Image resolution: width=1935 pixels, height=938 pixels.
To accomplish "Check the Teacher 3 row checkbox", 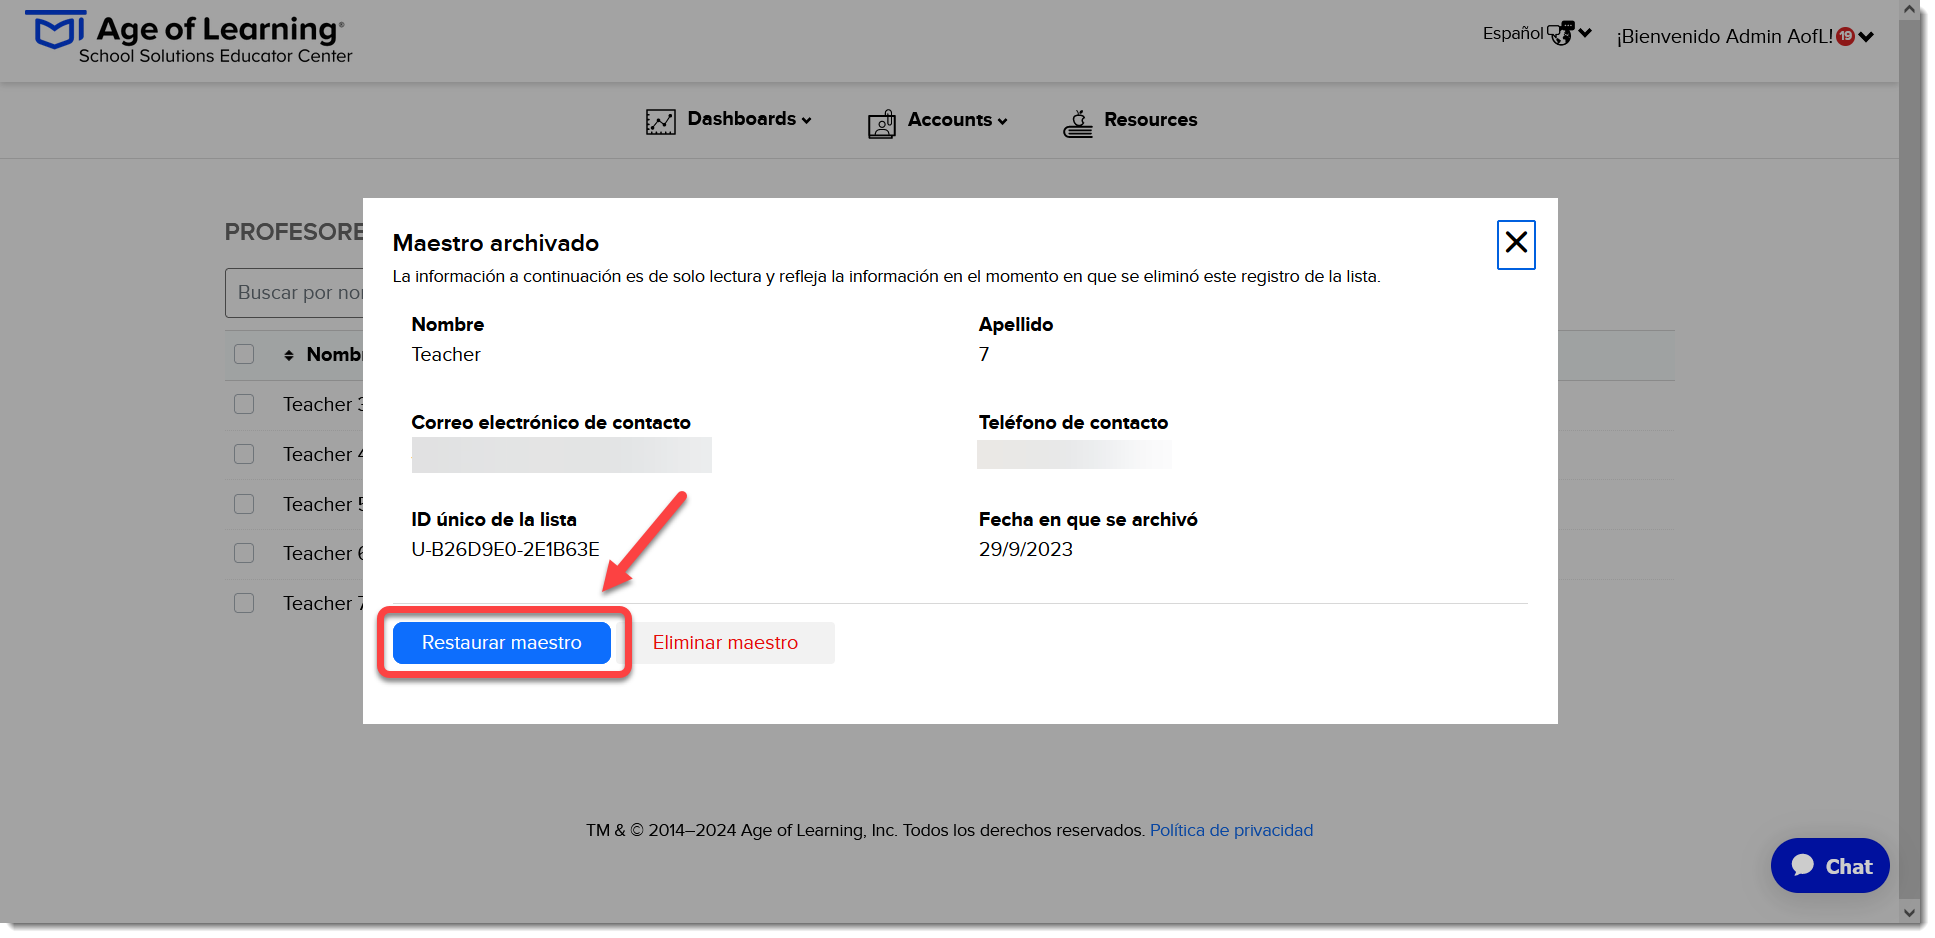I will (x=244, y=404).
